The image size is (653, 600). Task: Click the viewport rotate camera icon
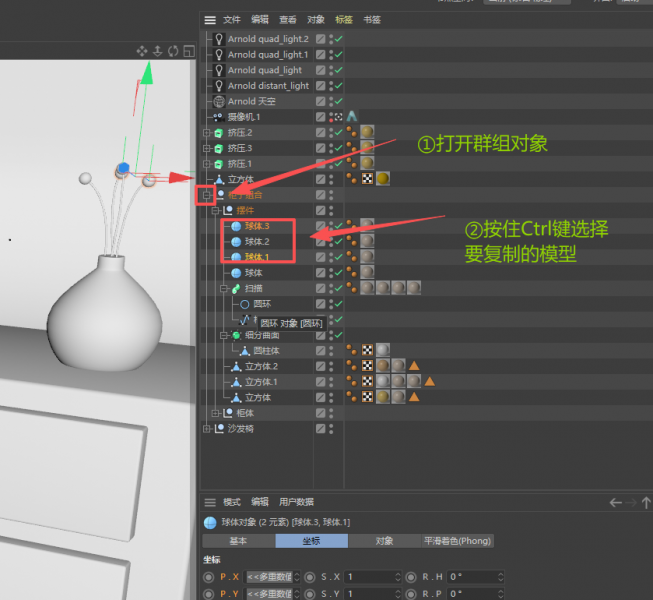[x=173, y=51]
